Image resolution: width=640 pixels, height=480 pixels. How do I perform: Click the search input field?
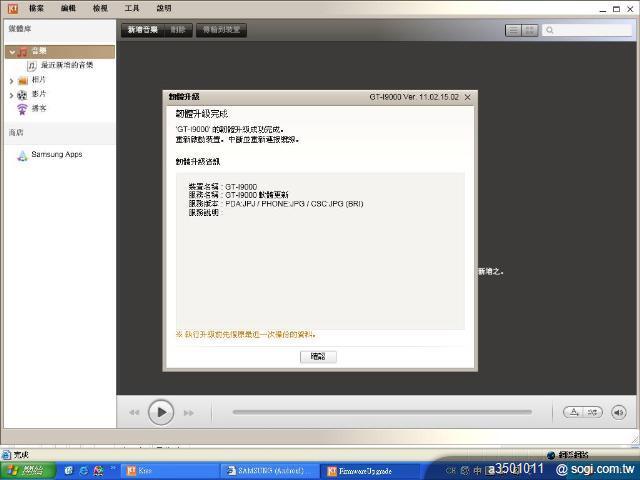coord(591,31)
